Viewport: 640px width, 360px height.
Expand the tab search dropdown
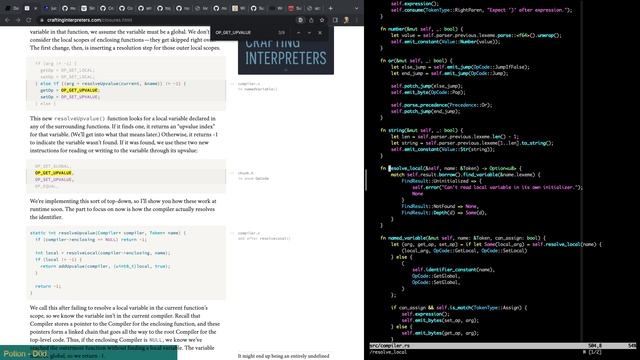click(356, 8)
